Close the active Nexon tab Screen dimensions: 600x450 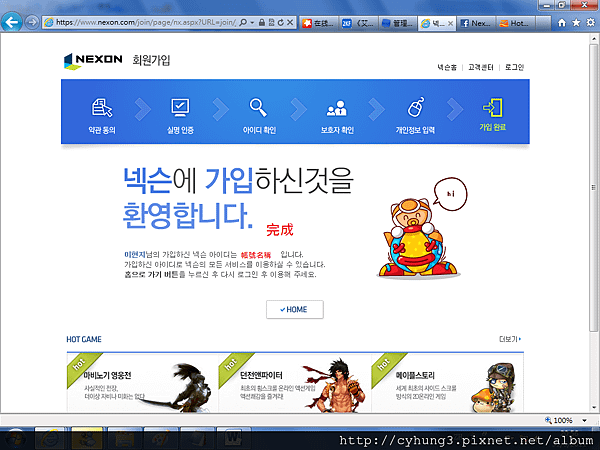[450, 23]
